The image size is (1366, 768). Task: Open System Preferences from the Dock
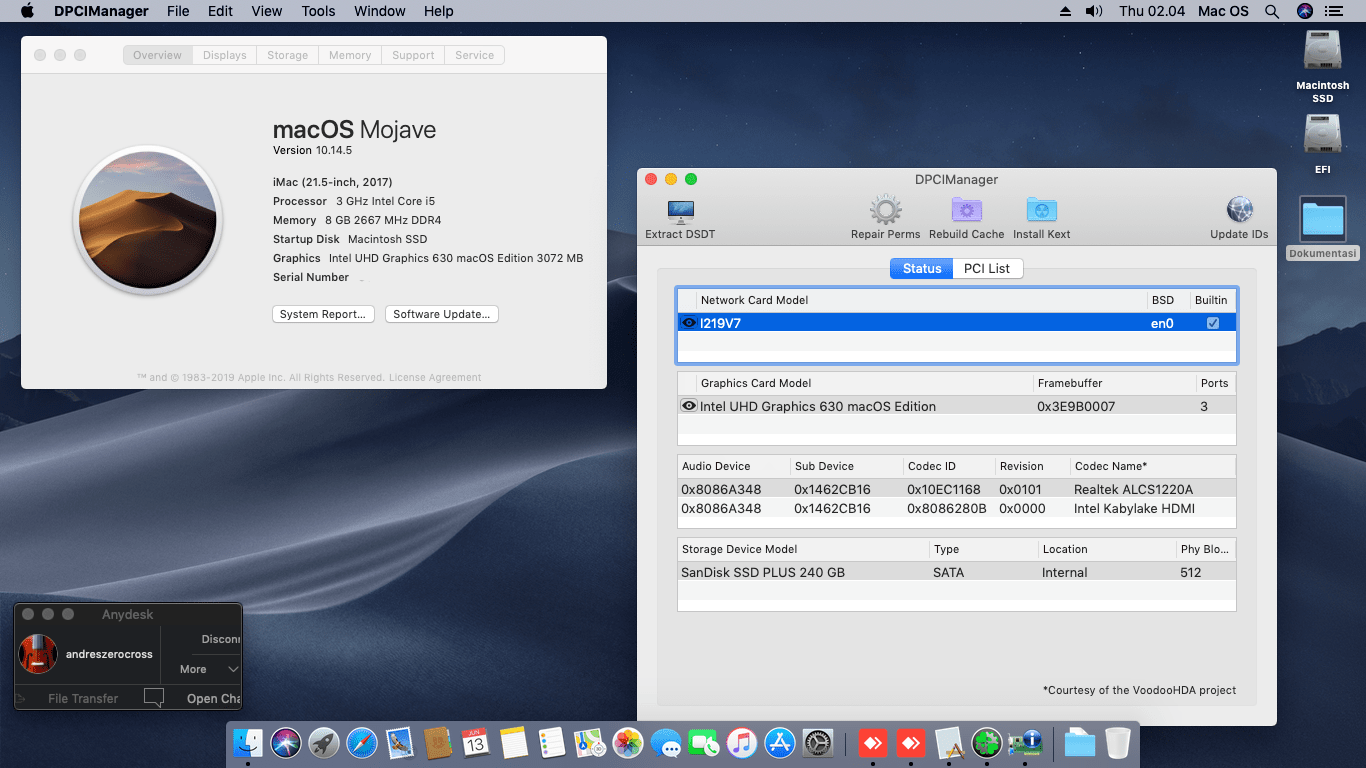[x=819, y=743]
